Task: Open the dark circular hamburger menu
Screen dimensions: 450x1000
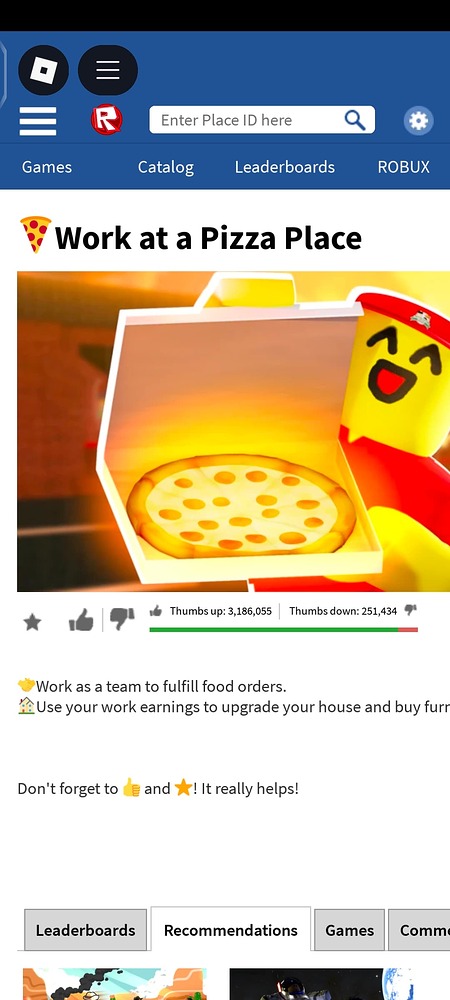Action: [x=108, y=70]
